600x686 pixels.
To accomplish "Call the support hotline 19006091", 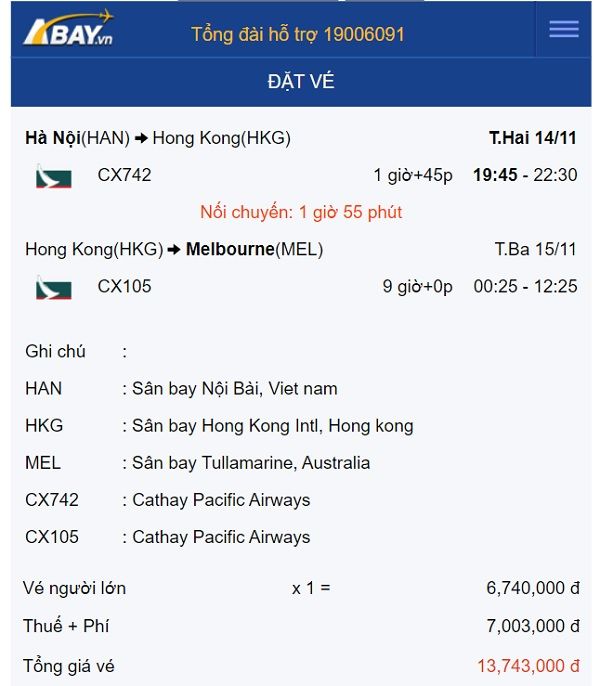I will tap(298, 34).
